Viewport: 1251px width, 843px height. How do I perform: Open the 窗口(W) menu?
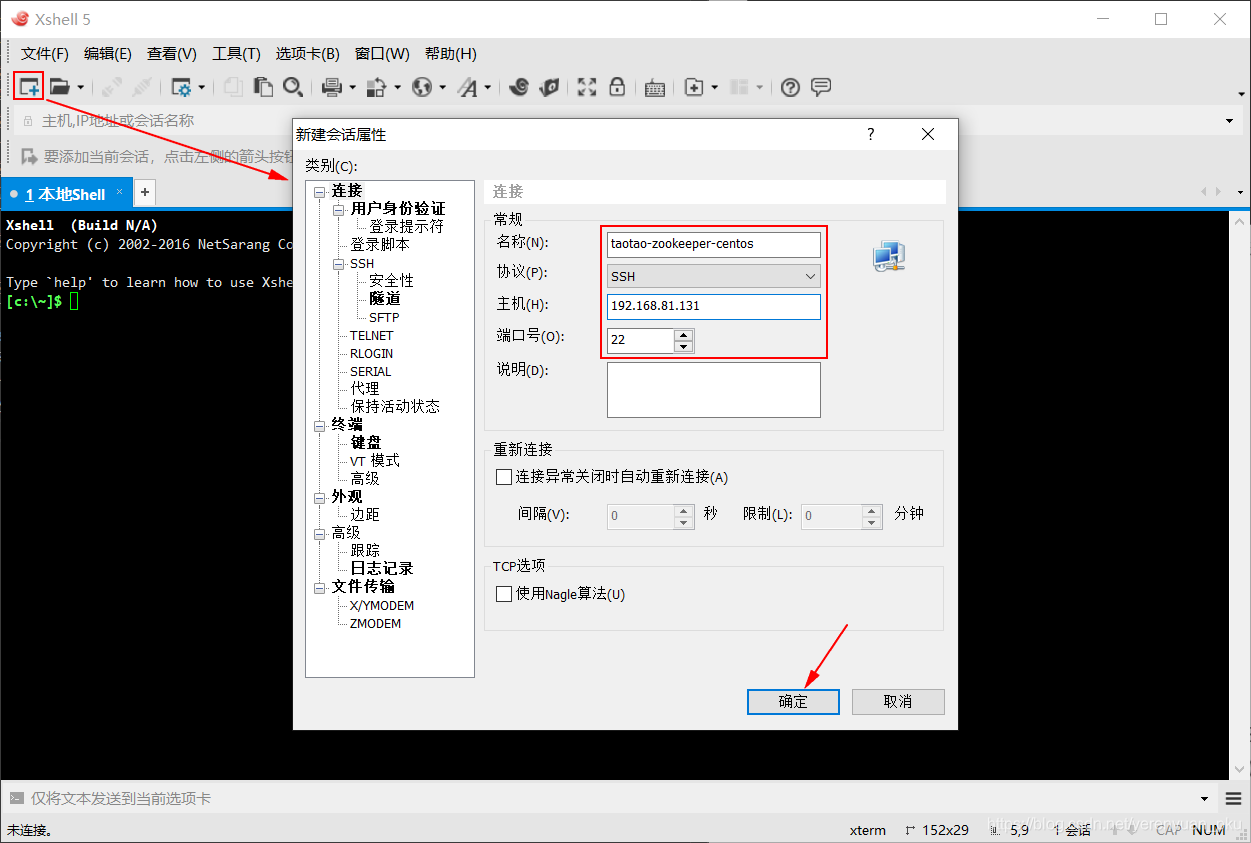(x=382, y=54)
